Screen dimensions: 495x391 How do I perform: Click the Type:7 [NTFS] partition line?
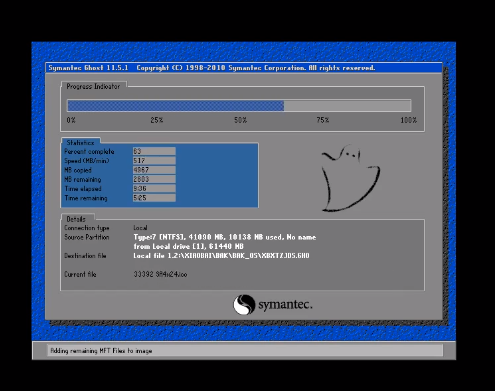point(225,237)
